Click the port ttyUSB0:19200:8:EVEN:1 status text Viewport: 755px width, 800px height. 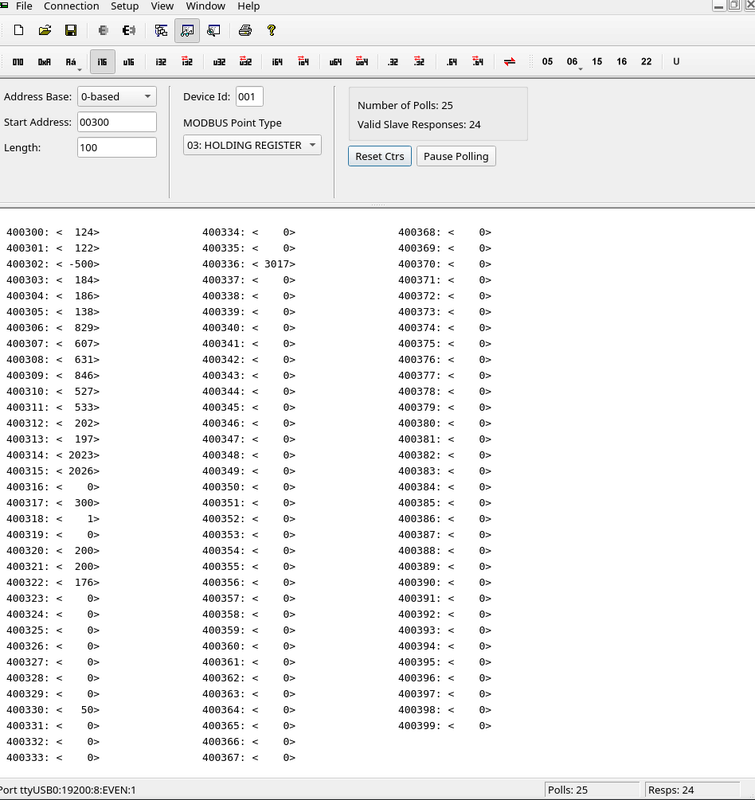tap(68, 790)
